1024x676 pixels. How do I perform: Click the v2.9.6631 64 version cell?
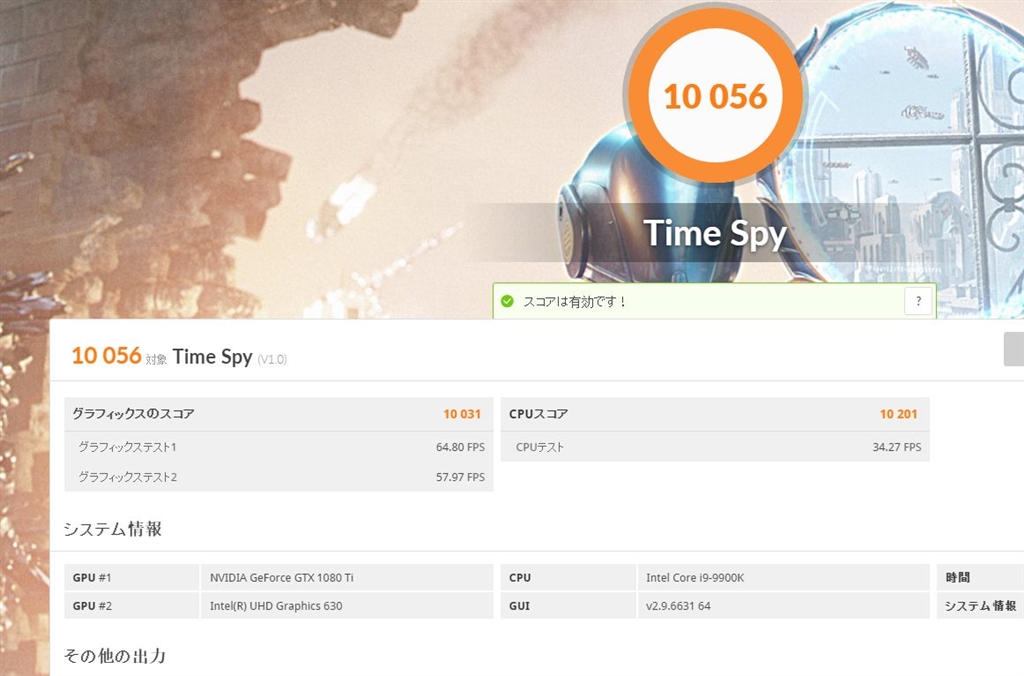[783, 605]
